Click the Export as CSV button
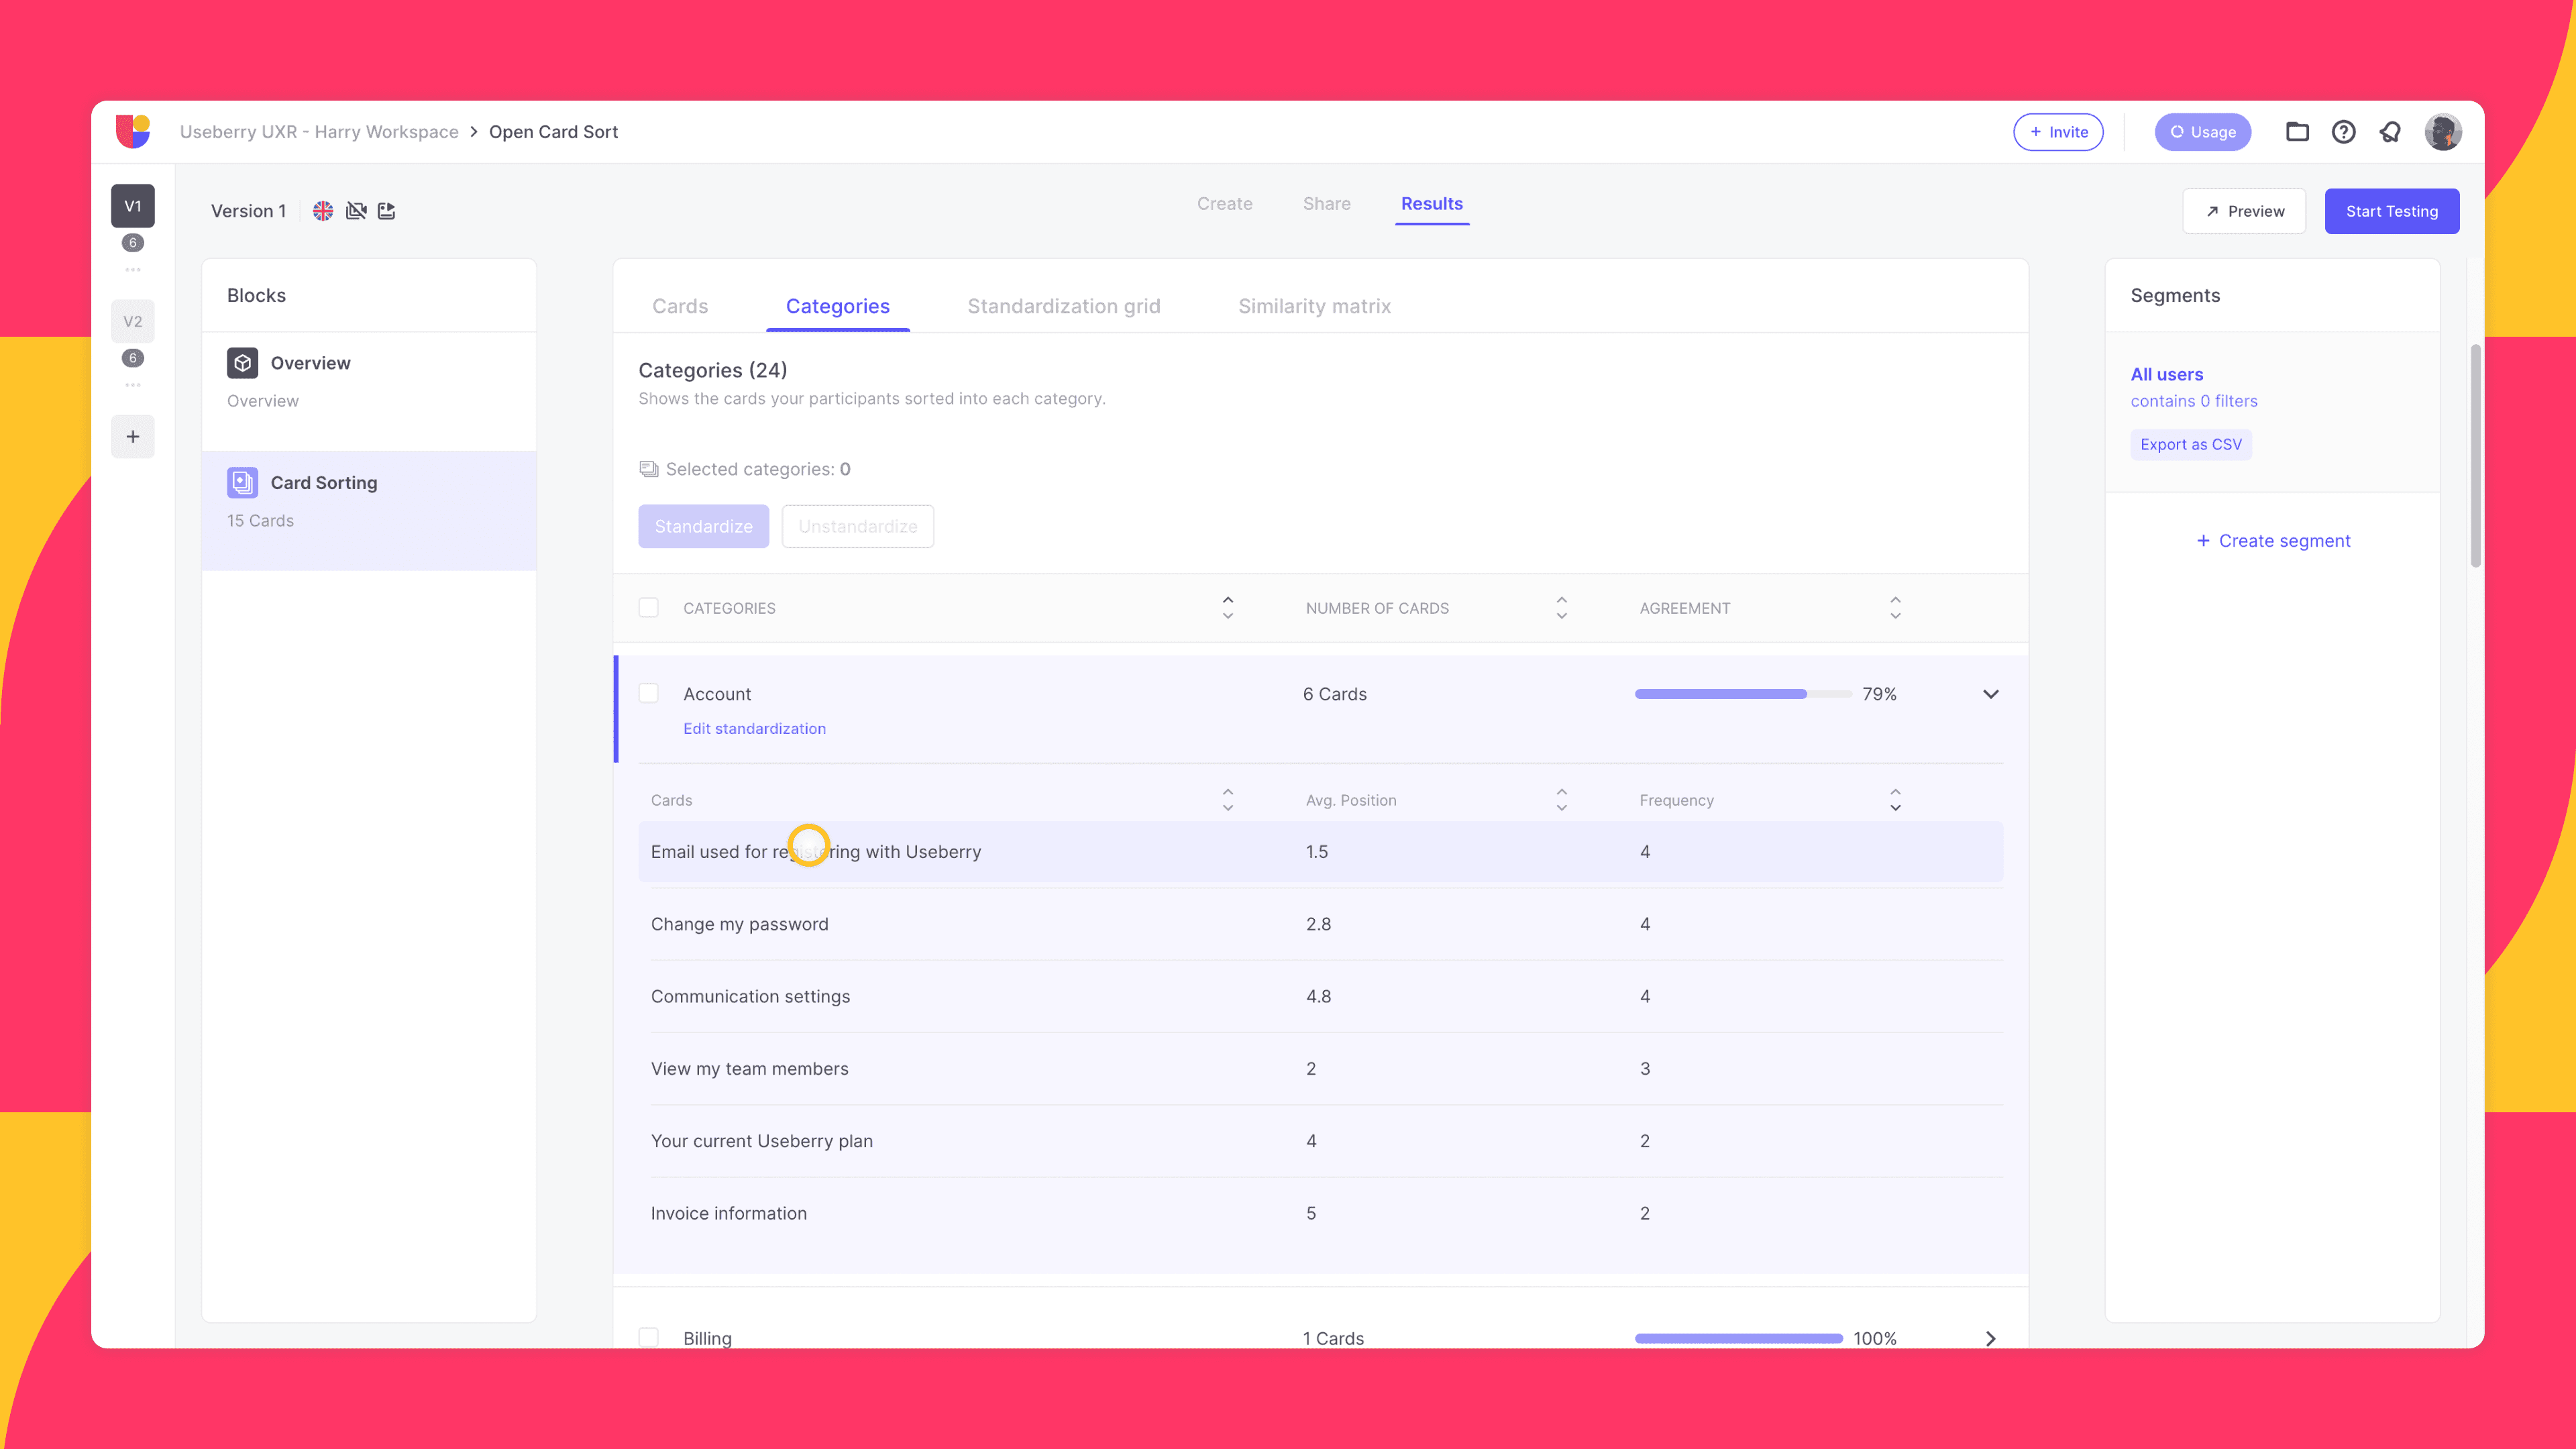This screenshot has width=2576, height=1449. (2191, 444)
